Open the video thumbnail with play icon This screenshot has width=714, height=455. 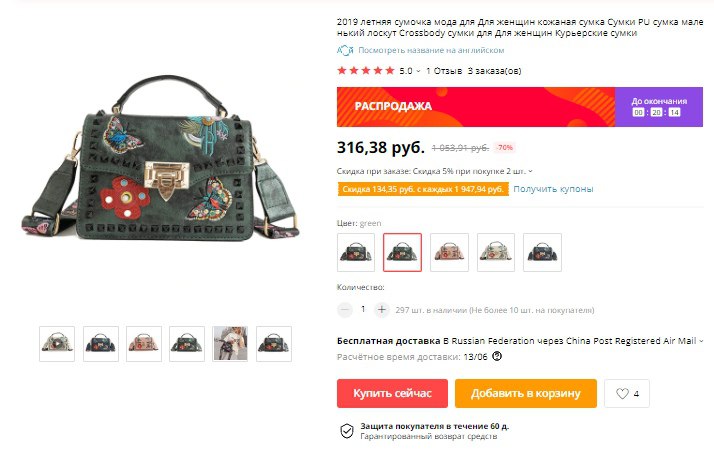click(x=57, y=344)
